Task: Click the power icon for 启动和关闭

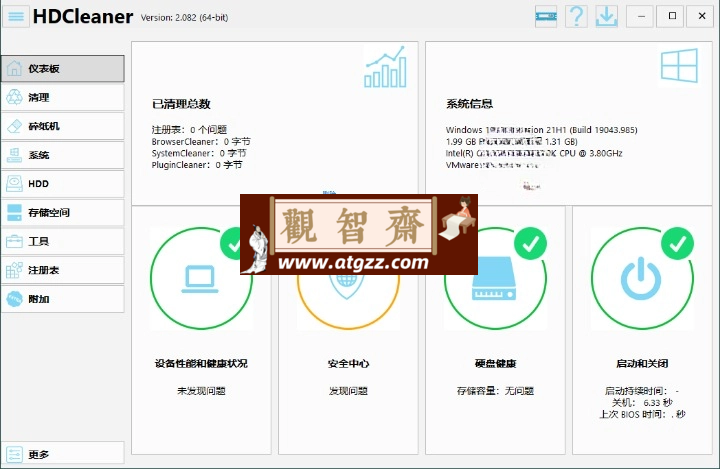Action: pos(641,278)
